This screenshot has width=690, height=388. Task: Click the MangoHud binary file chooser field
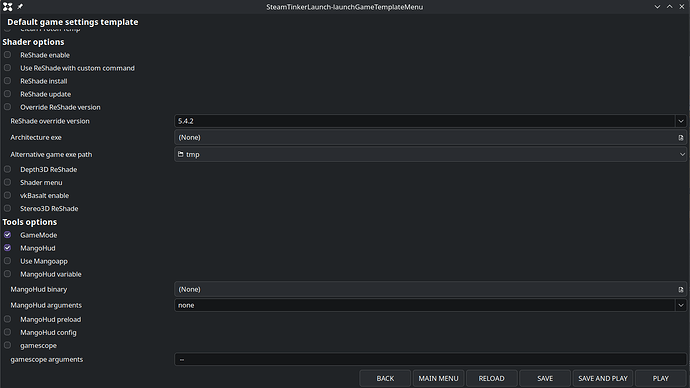click(x=430, y=289)
